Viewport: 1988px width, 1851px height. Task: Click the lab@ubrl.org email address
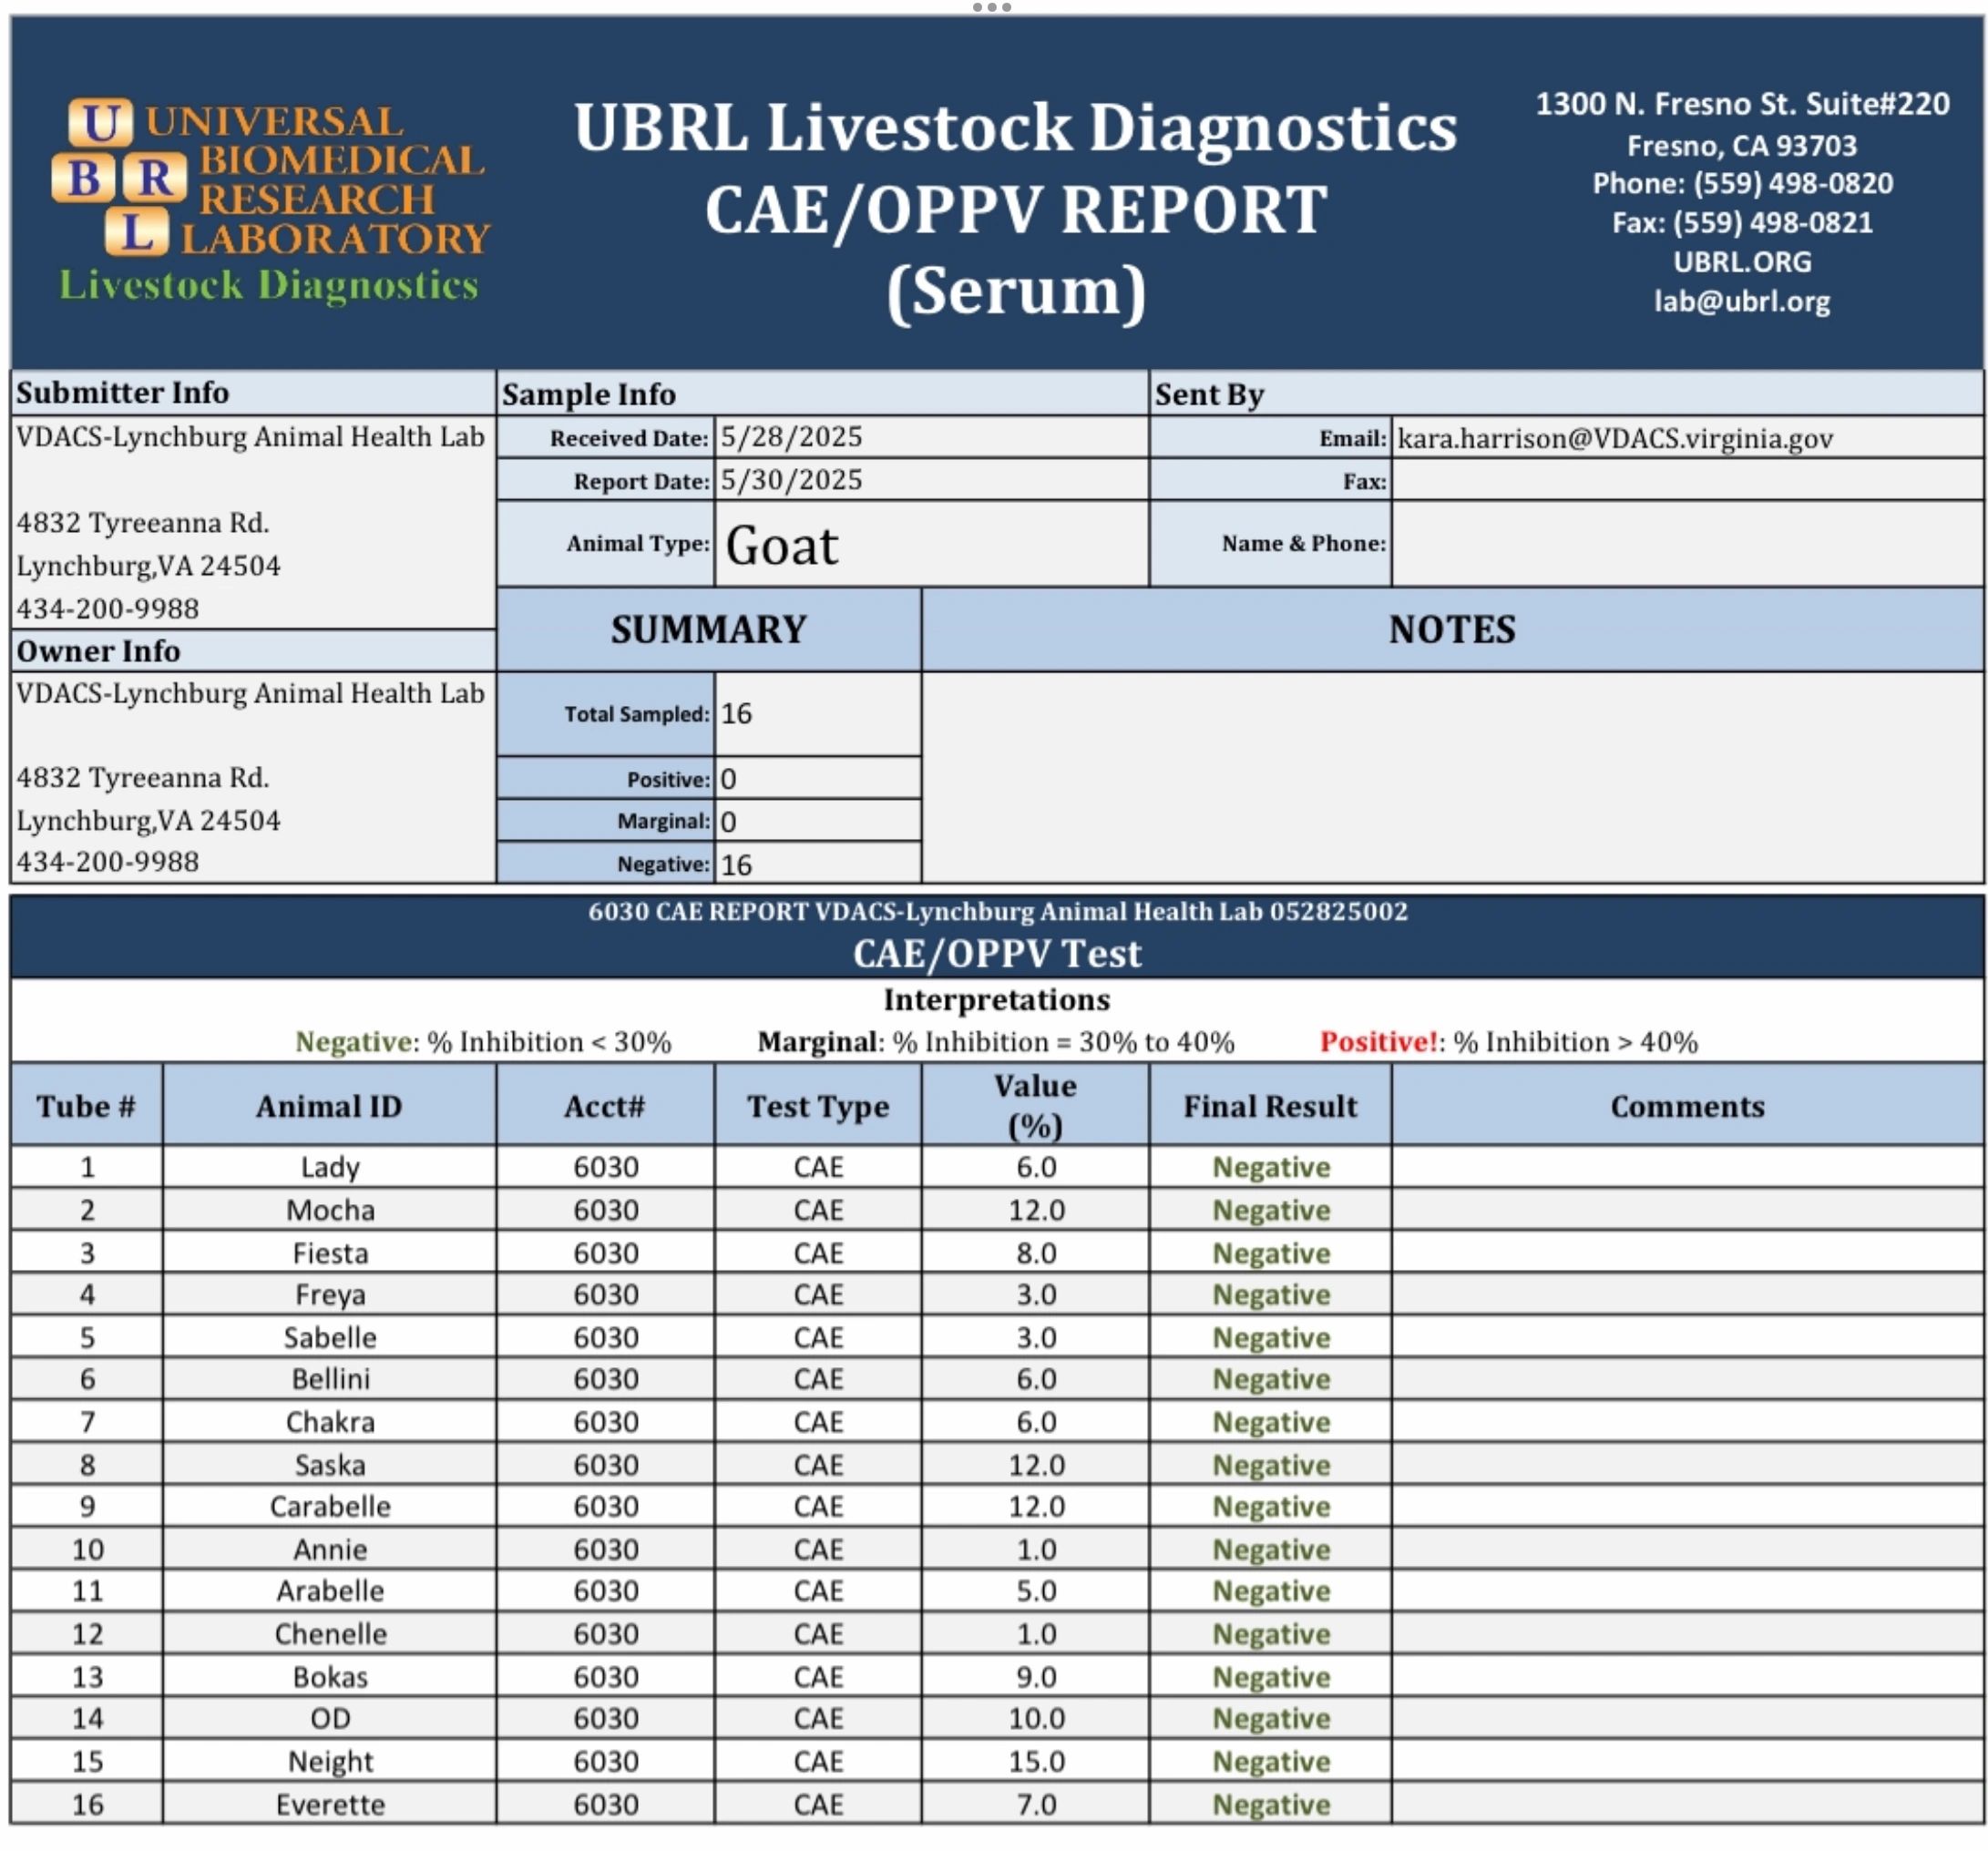click(1742, 301)
